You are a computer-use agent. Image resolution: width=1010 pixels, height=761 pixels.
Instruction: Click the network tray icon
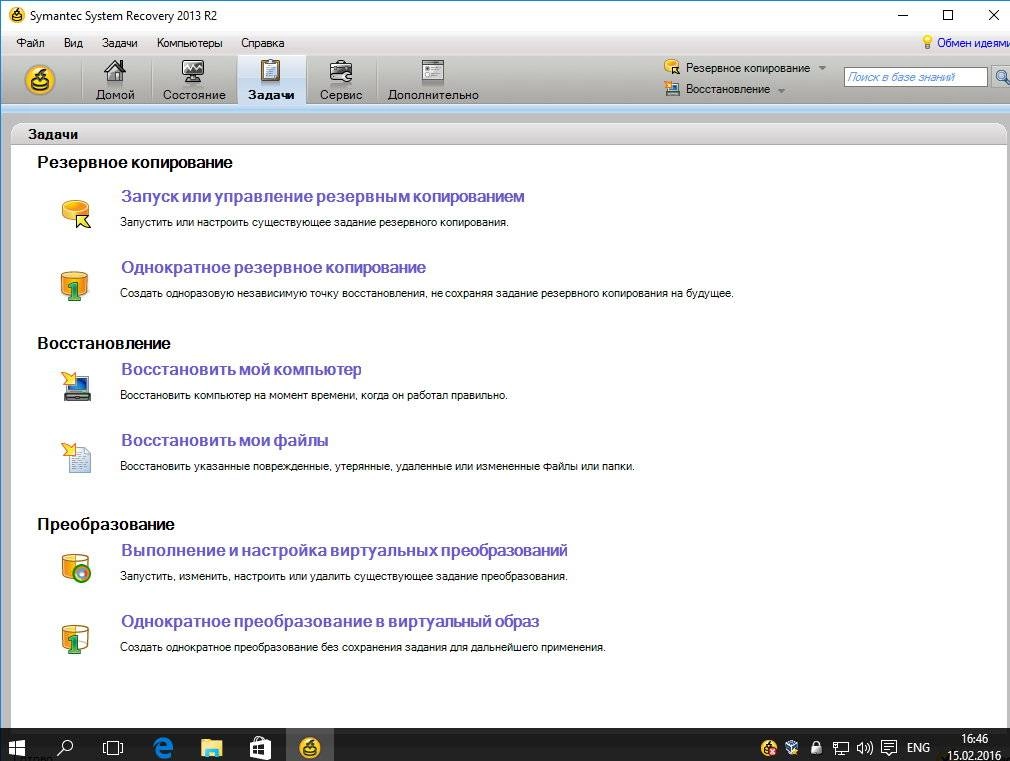tap(841, 747)
